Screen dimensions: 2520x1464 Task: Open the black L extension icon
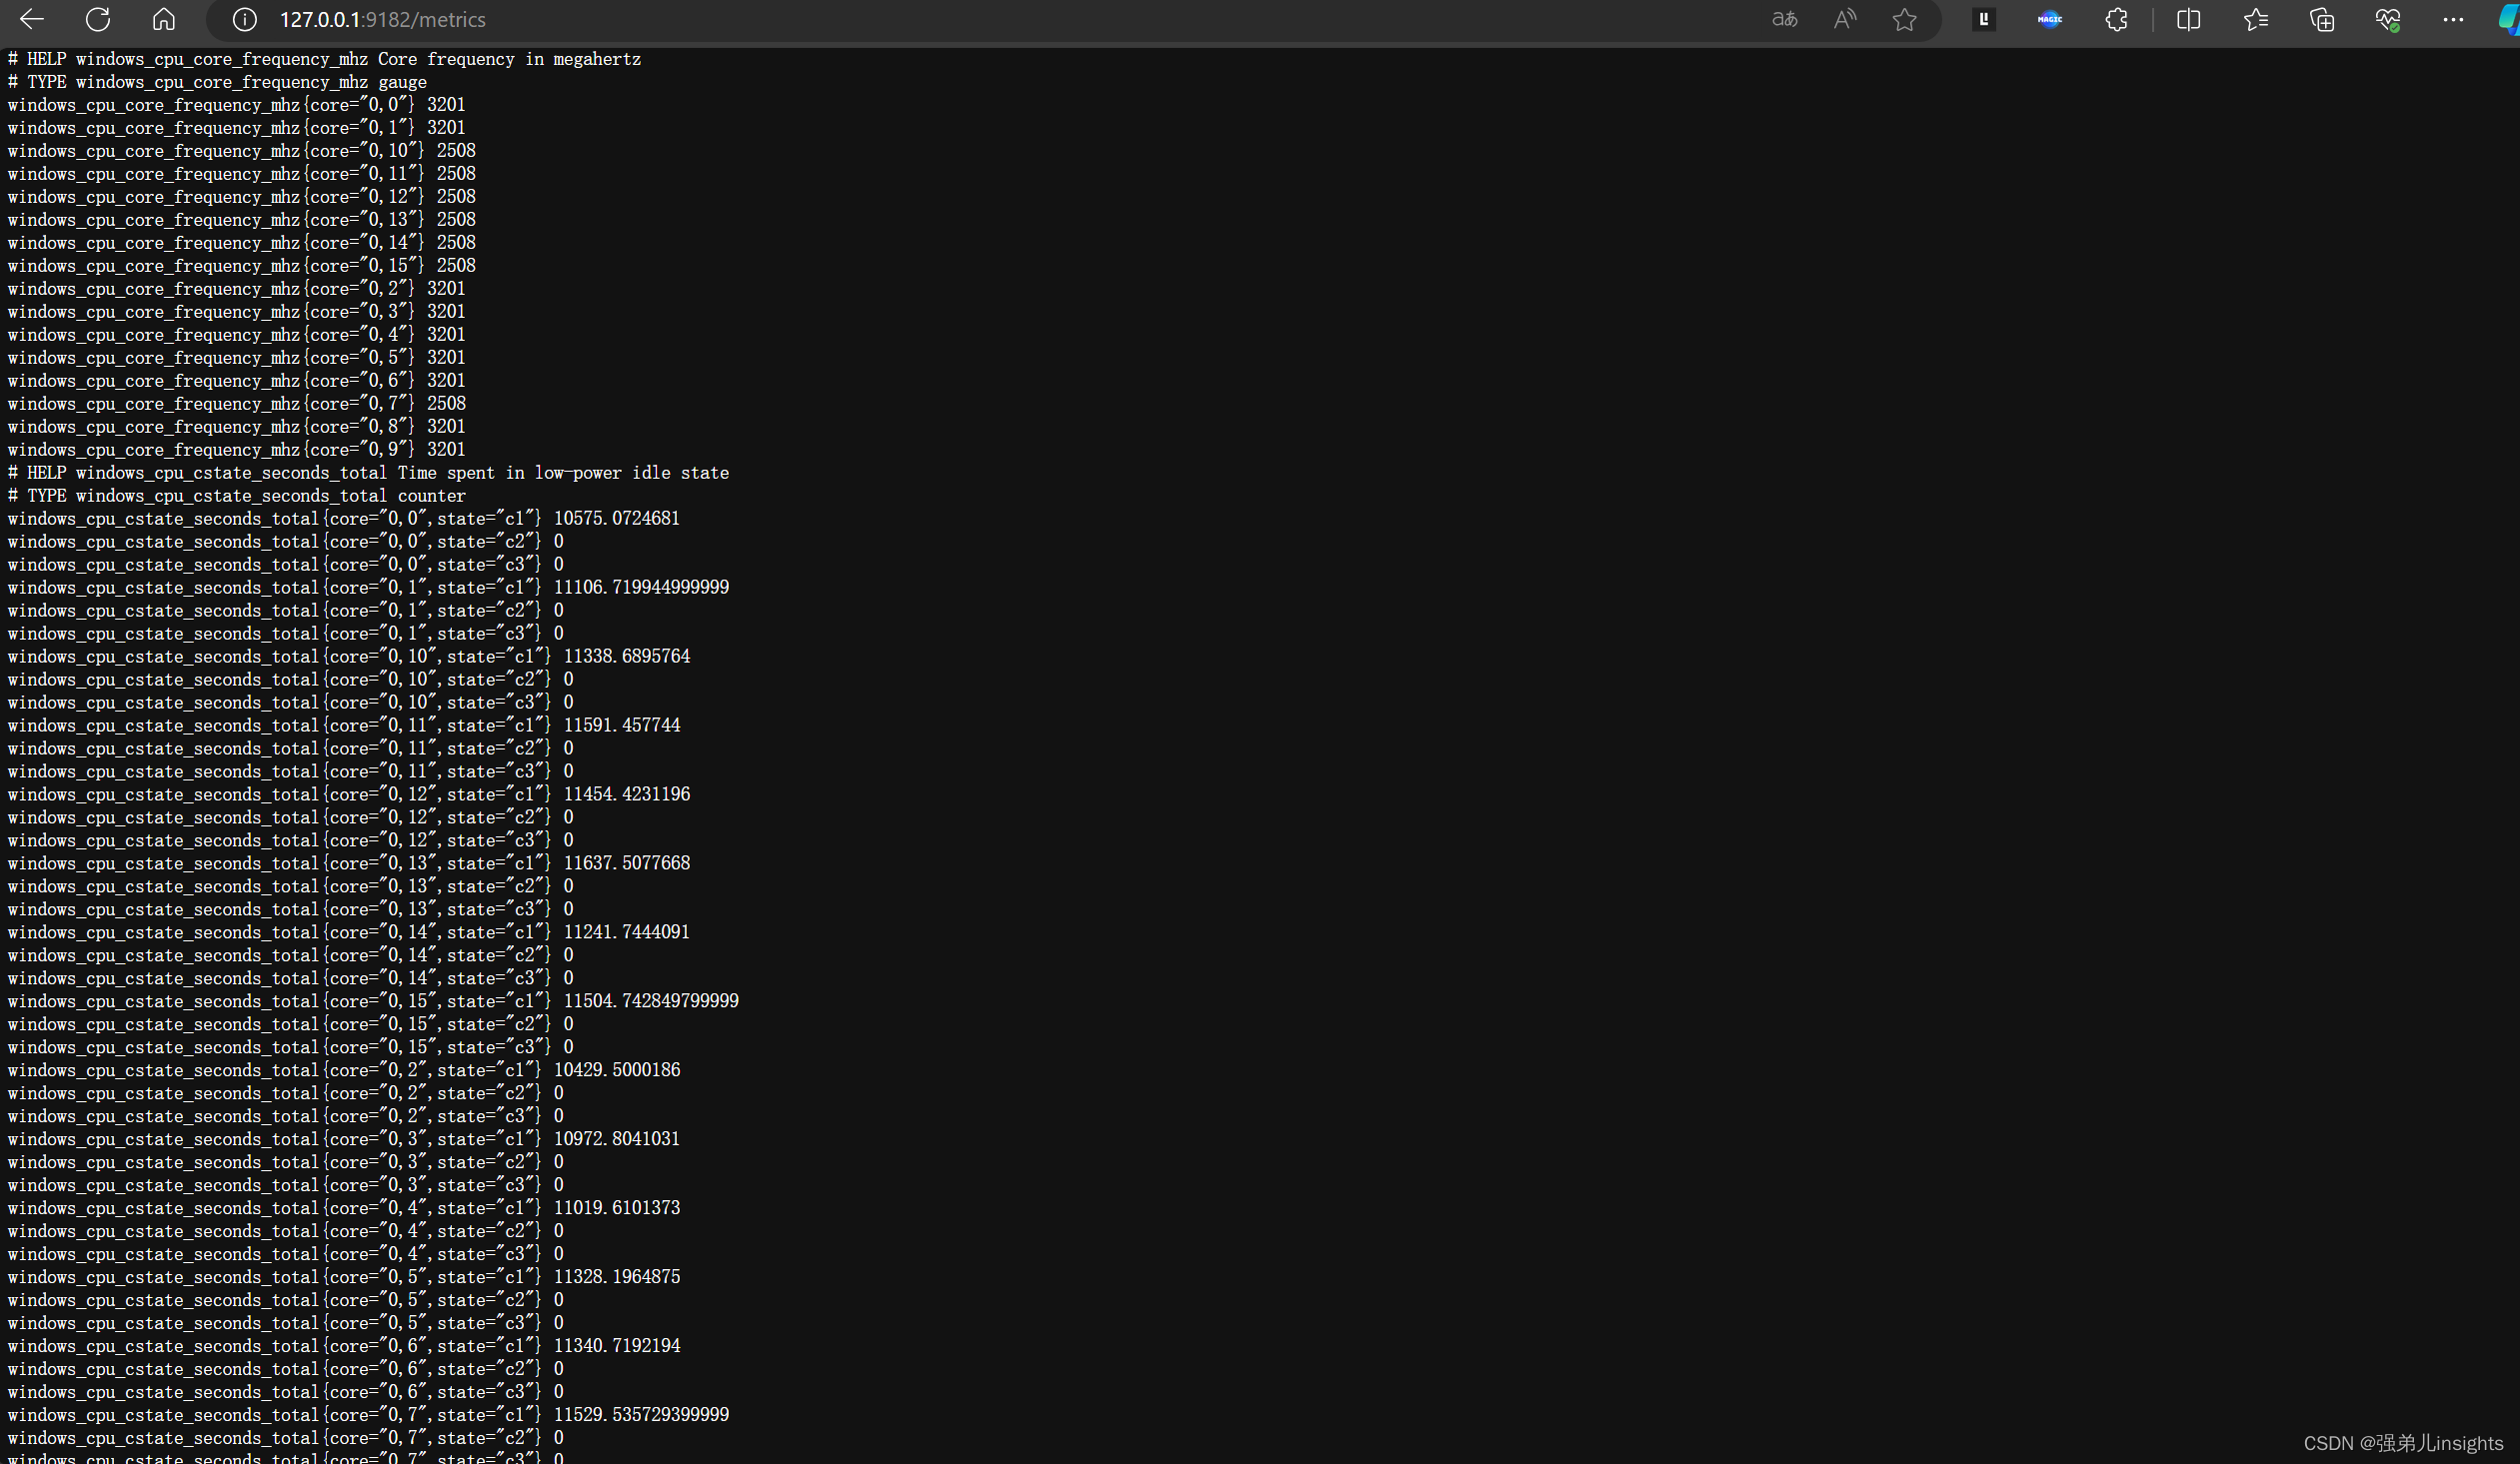pos(1984,19)
